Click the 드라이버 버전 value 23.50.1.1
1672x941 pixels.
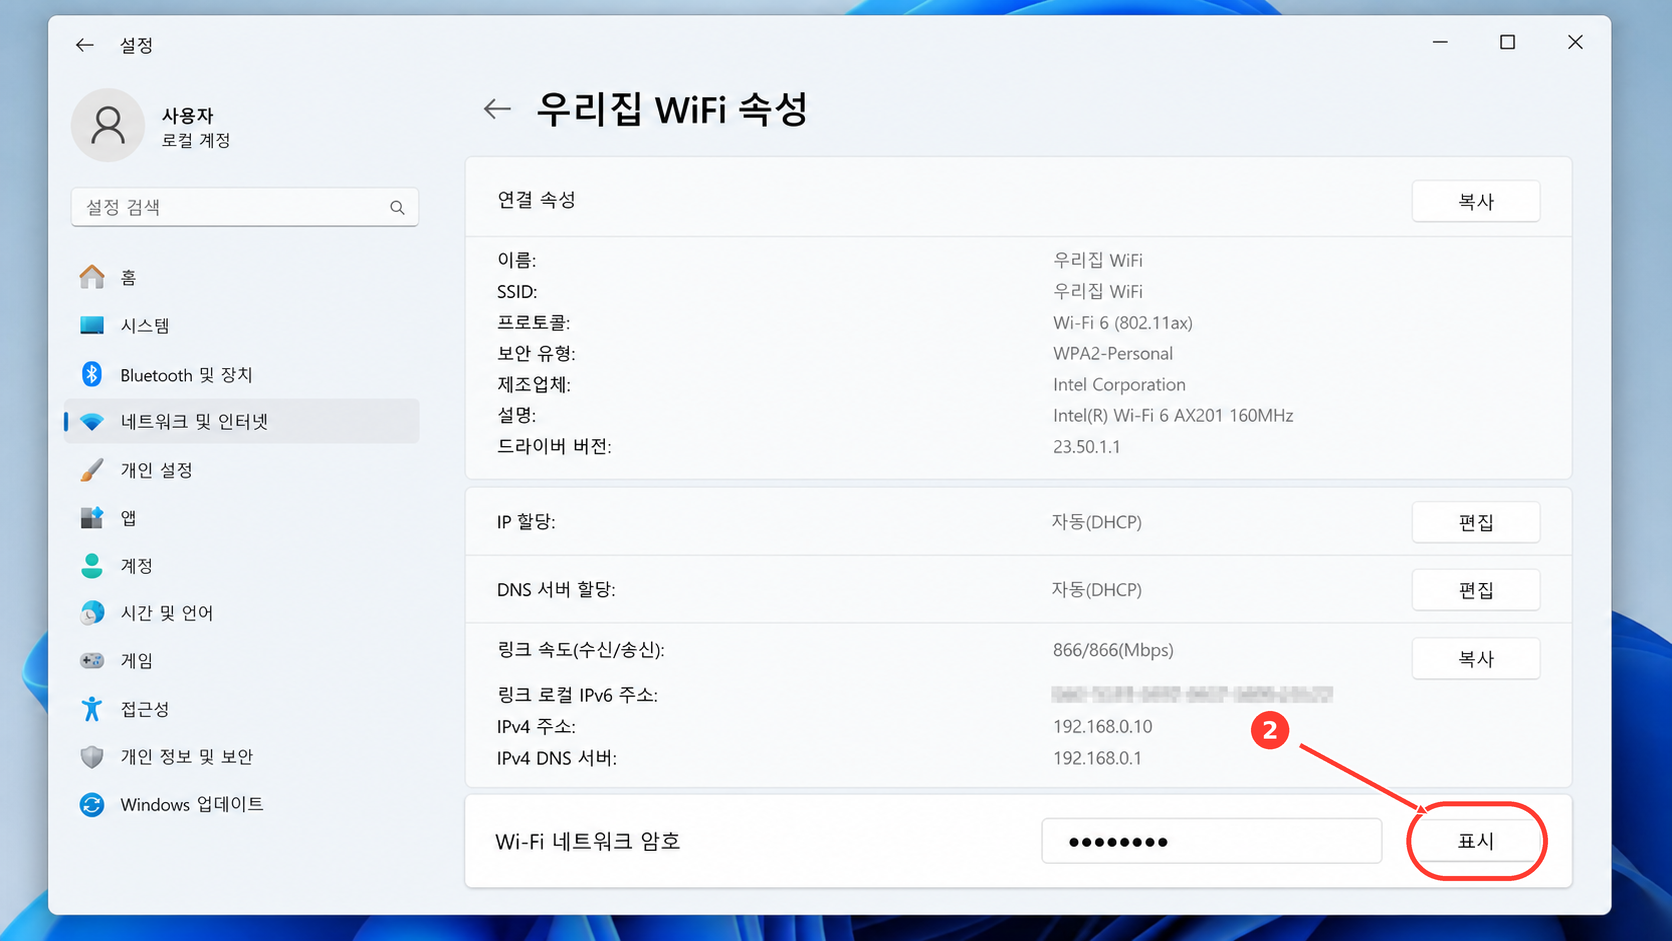pyautogui.click(x=1086, y=447)
